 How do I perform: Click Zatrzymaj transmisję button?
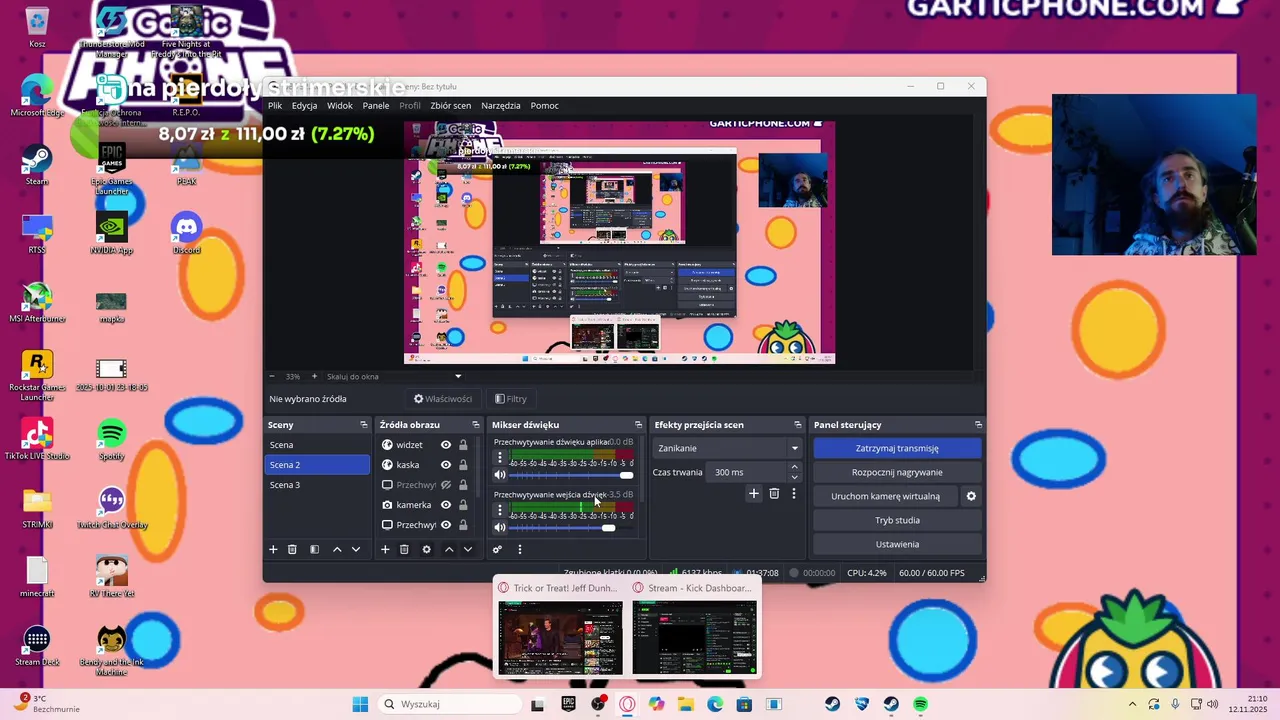pyautogui.click(x=897, y=448)
